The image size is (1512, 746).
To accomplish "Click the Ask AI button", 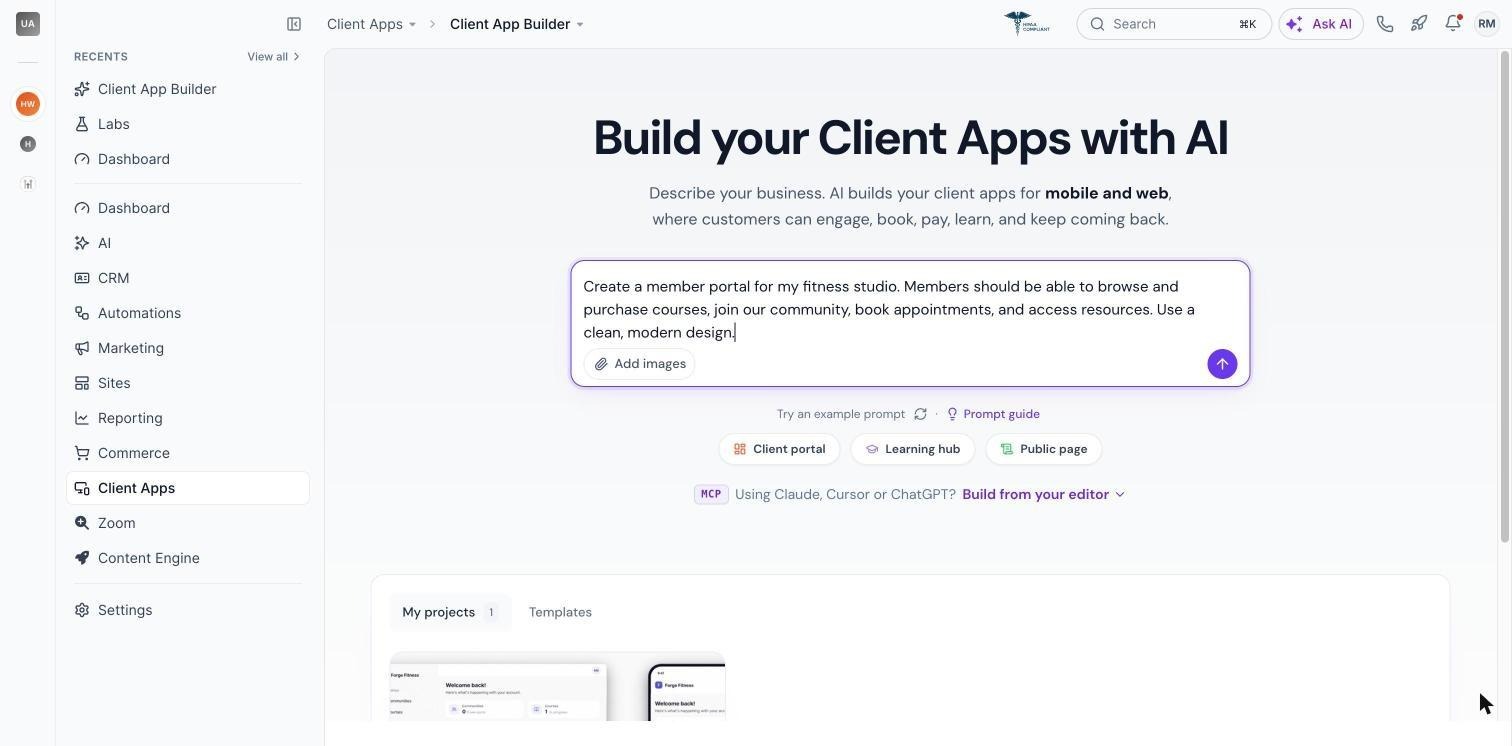I will [1321, 24].
